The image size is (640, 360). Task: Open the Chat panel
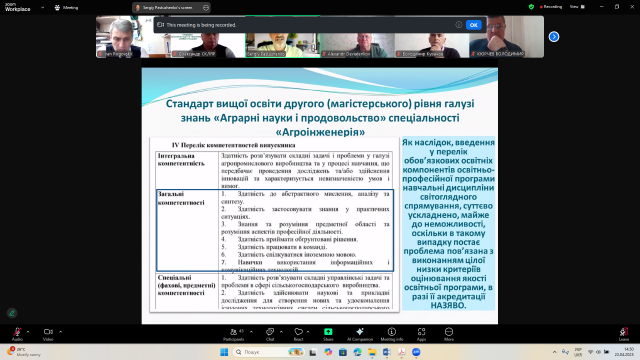pos(270,333)
